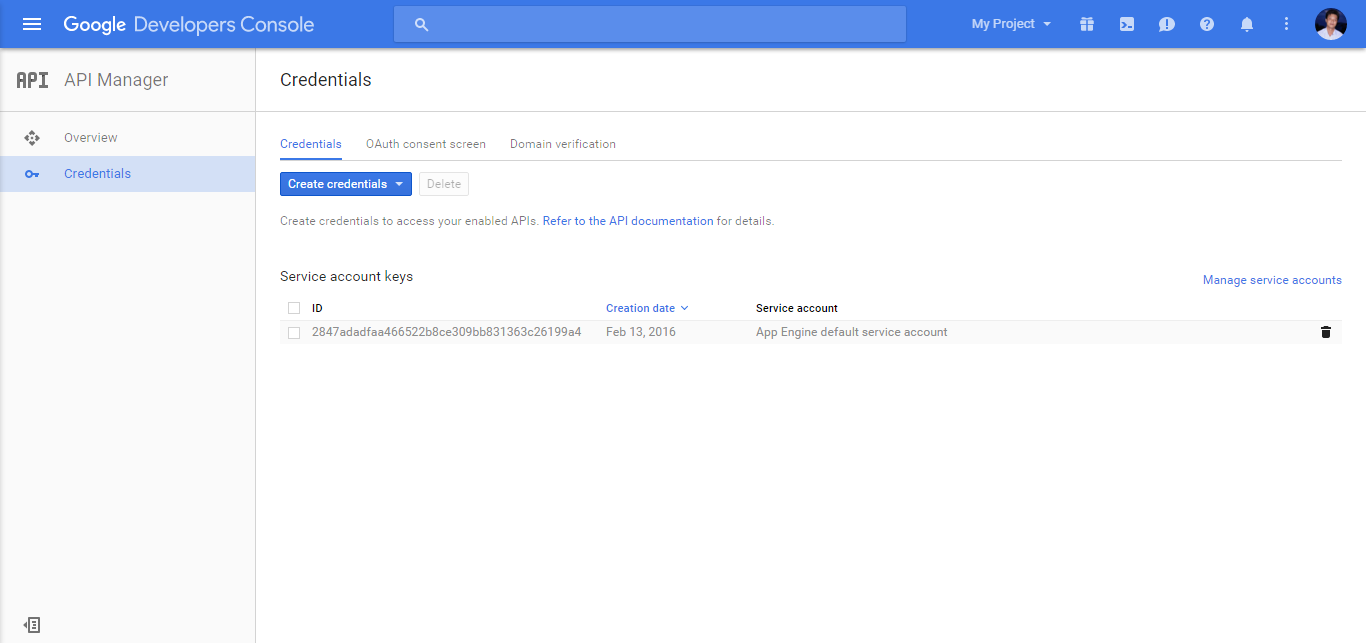The width and height of the screenshot is (1366, 643).
Task: Click the Credentials key icon
Action: pyautogui.click(x=32, y=174)
